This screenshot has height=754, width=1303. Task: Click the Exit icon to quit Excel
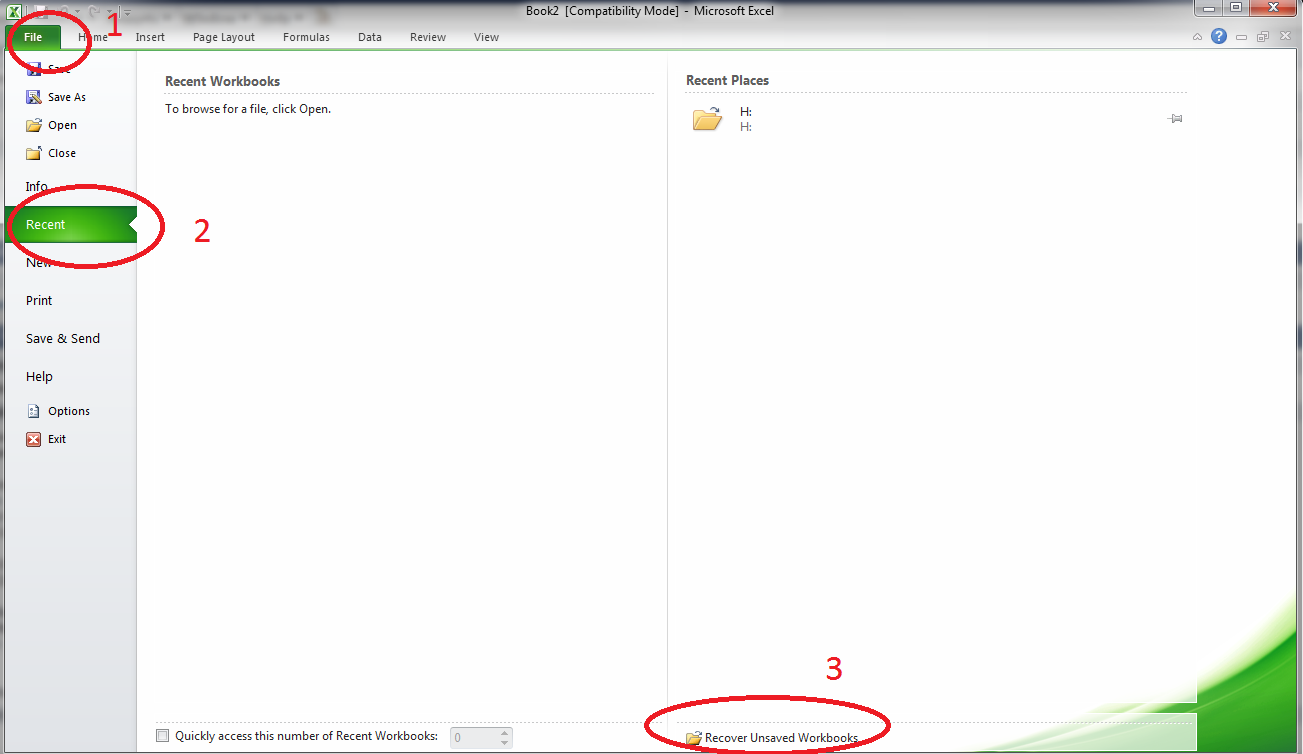click(x=34, y=439)
